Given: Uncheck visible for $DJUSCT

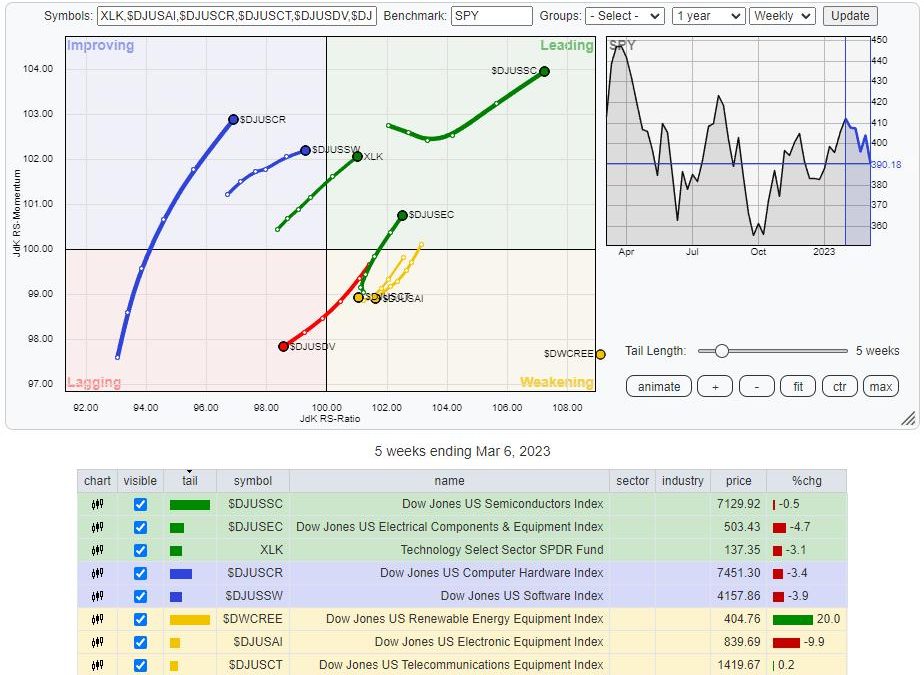Looking at the screenshot, I should pos(140,665).
